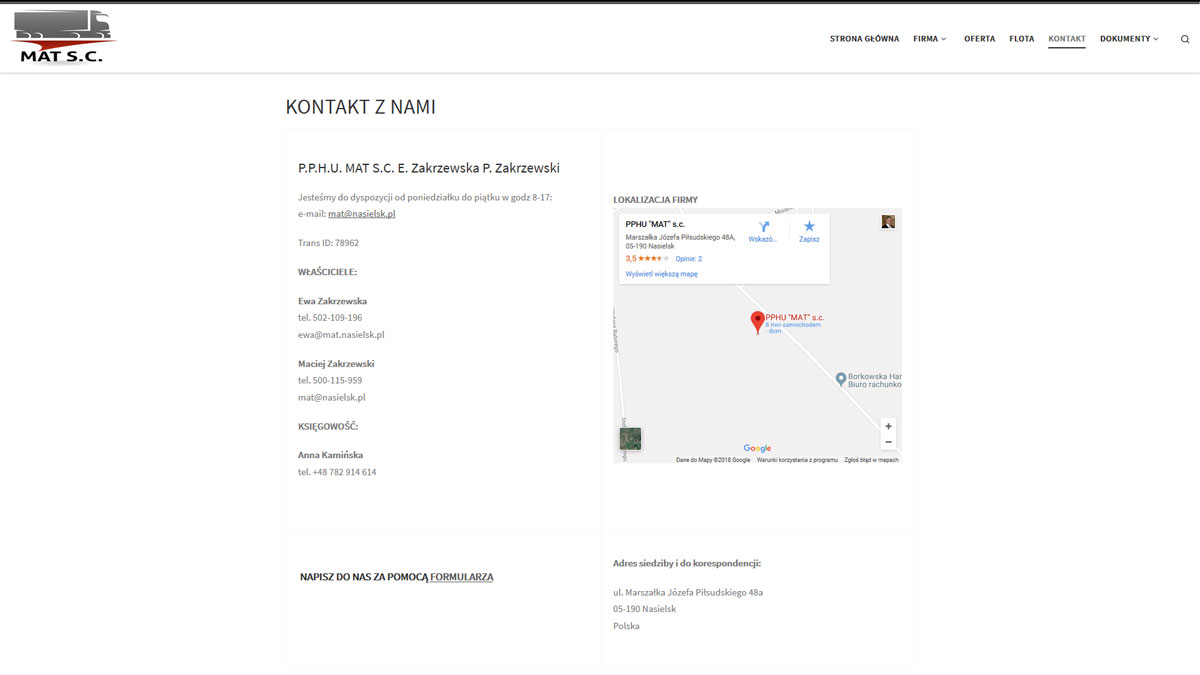Click 'Wyświetl większą mapę' link
This screenshot has height=675, width=1200.
[661, 273]
